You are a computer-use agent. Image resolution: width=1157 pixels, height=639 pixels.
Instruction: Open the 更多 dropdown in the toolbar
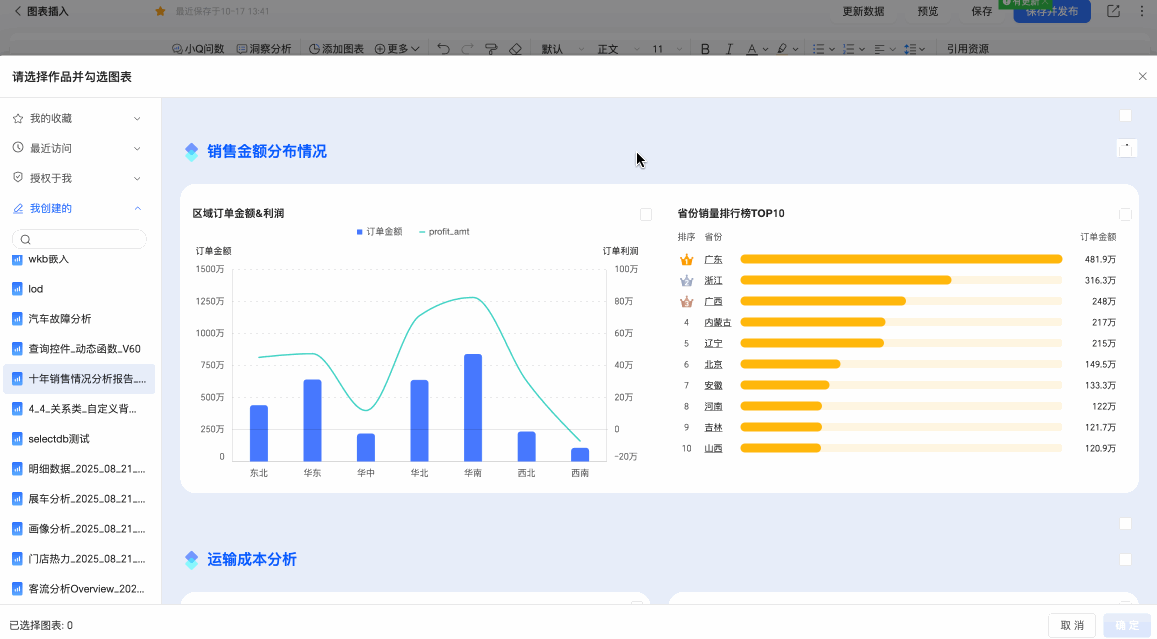[x=397, y=49]
